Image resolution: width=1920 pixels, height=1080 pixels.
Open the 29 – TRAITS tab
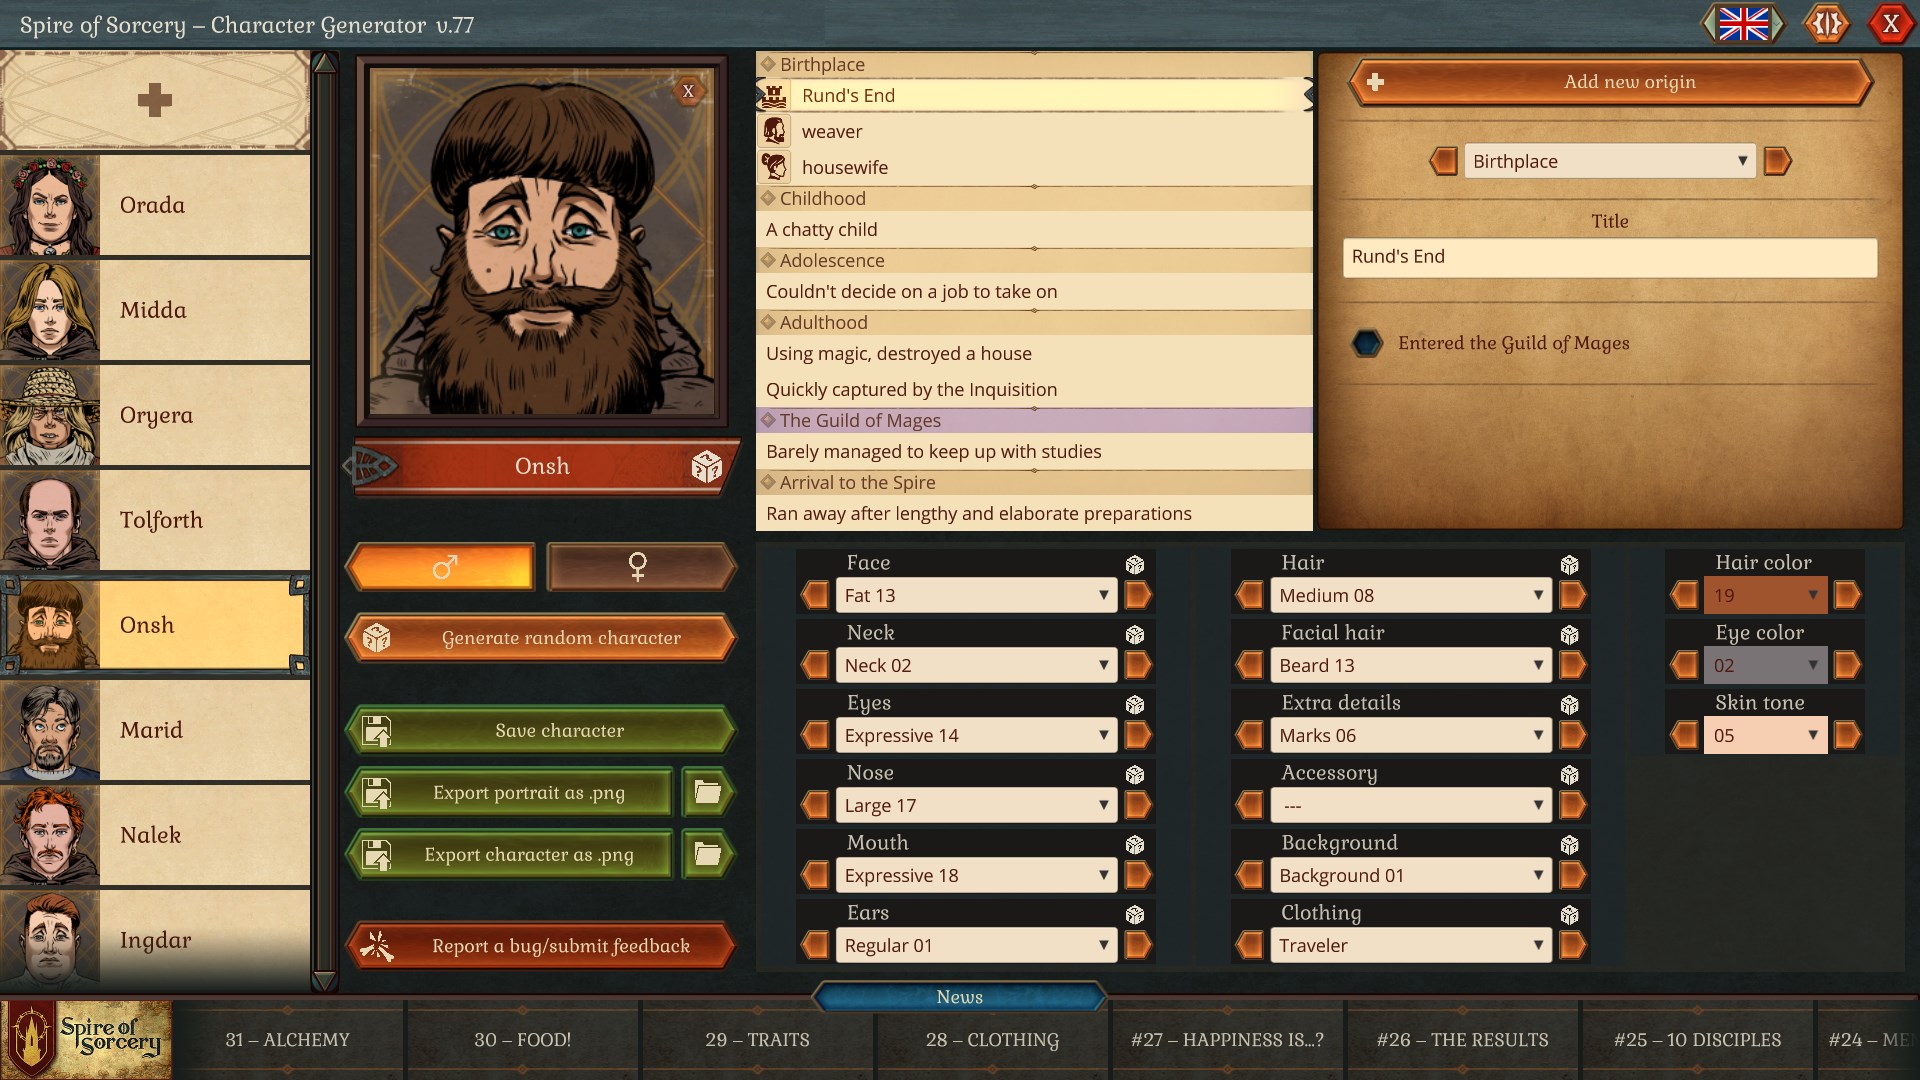click(756, 1040)
